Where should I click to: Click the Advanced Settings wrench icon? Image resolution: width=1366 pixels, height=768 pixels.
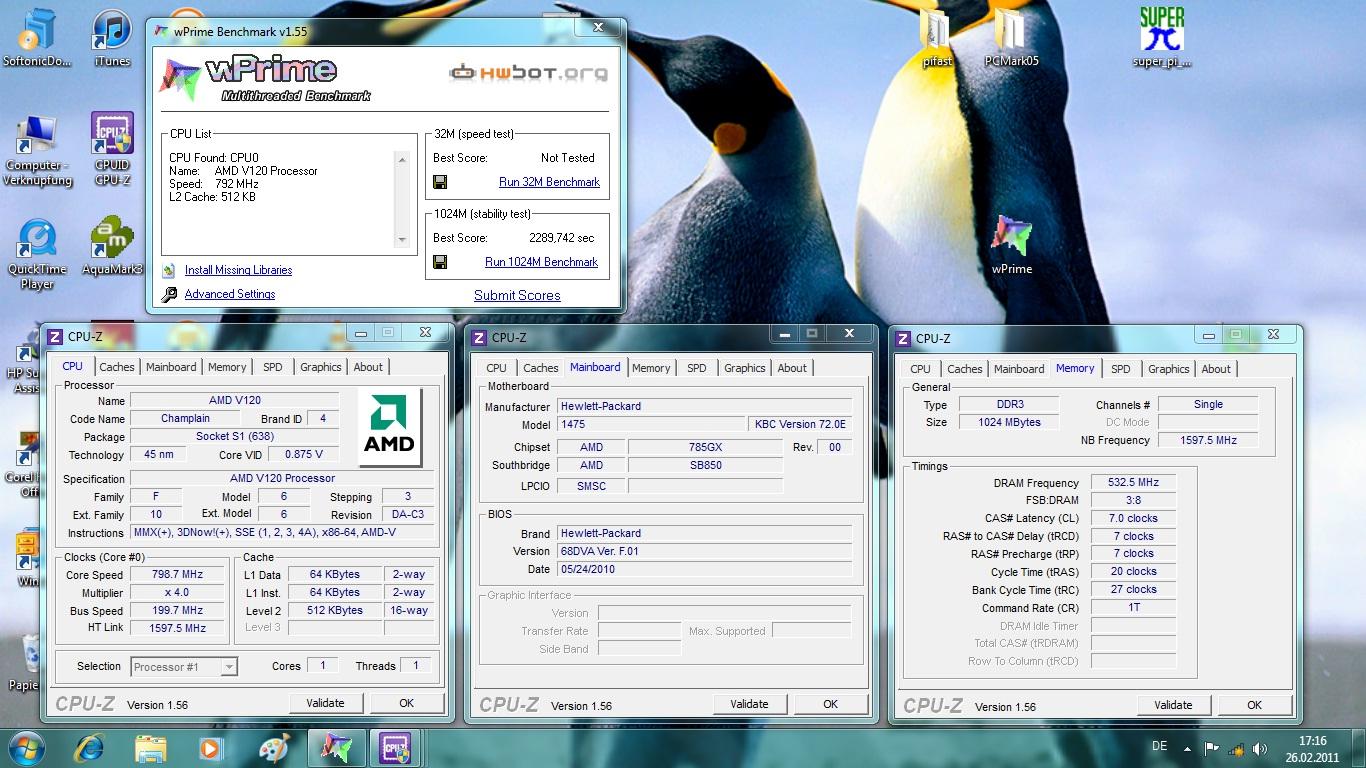click(169, 294)
